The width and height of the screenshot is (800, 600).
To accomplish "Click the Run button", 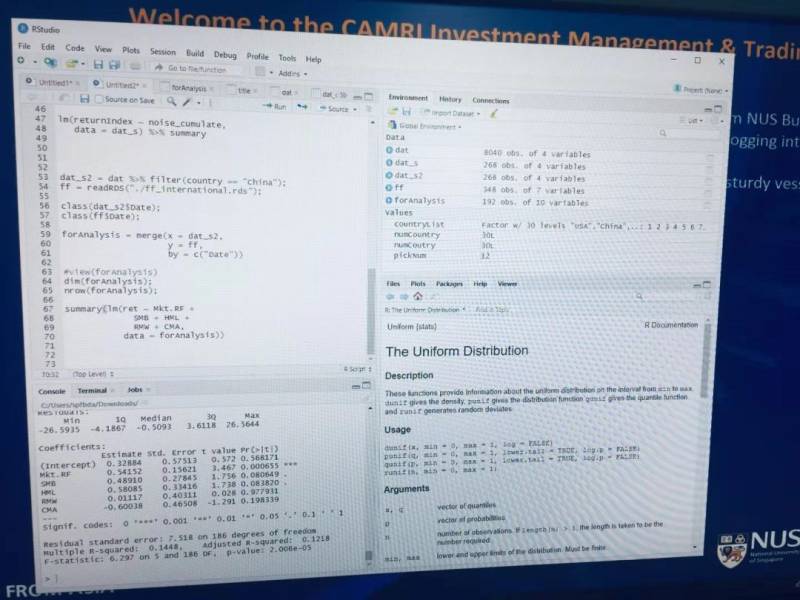I will 275,107.
